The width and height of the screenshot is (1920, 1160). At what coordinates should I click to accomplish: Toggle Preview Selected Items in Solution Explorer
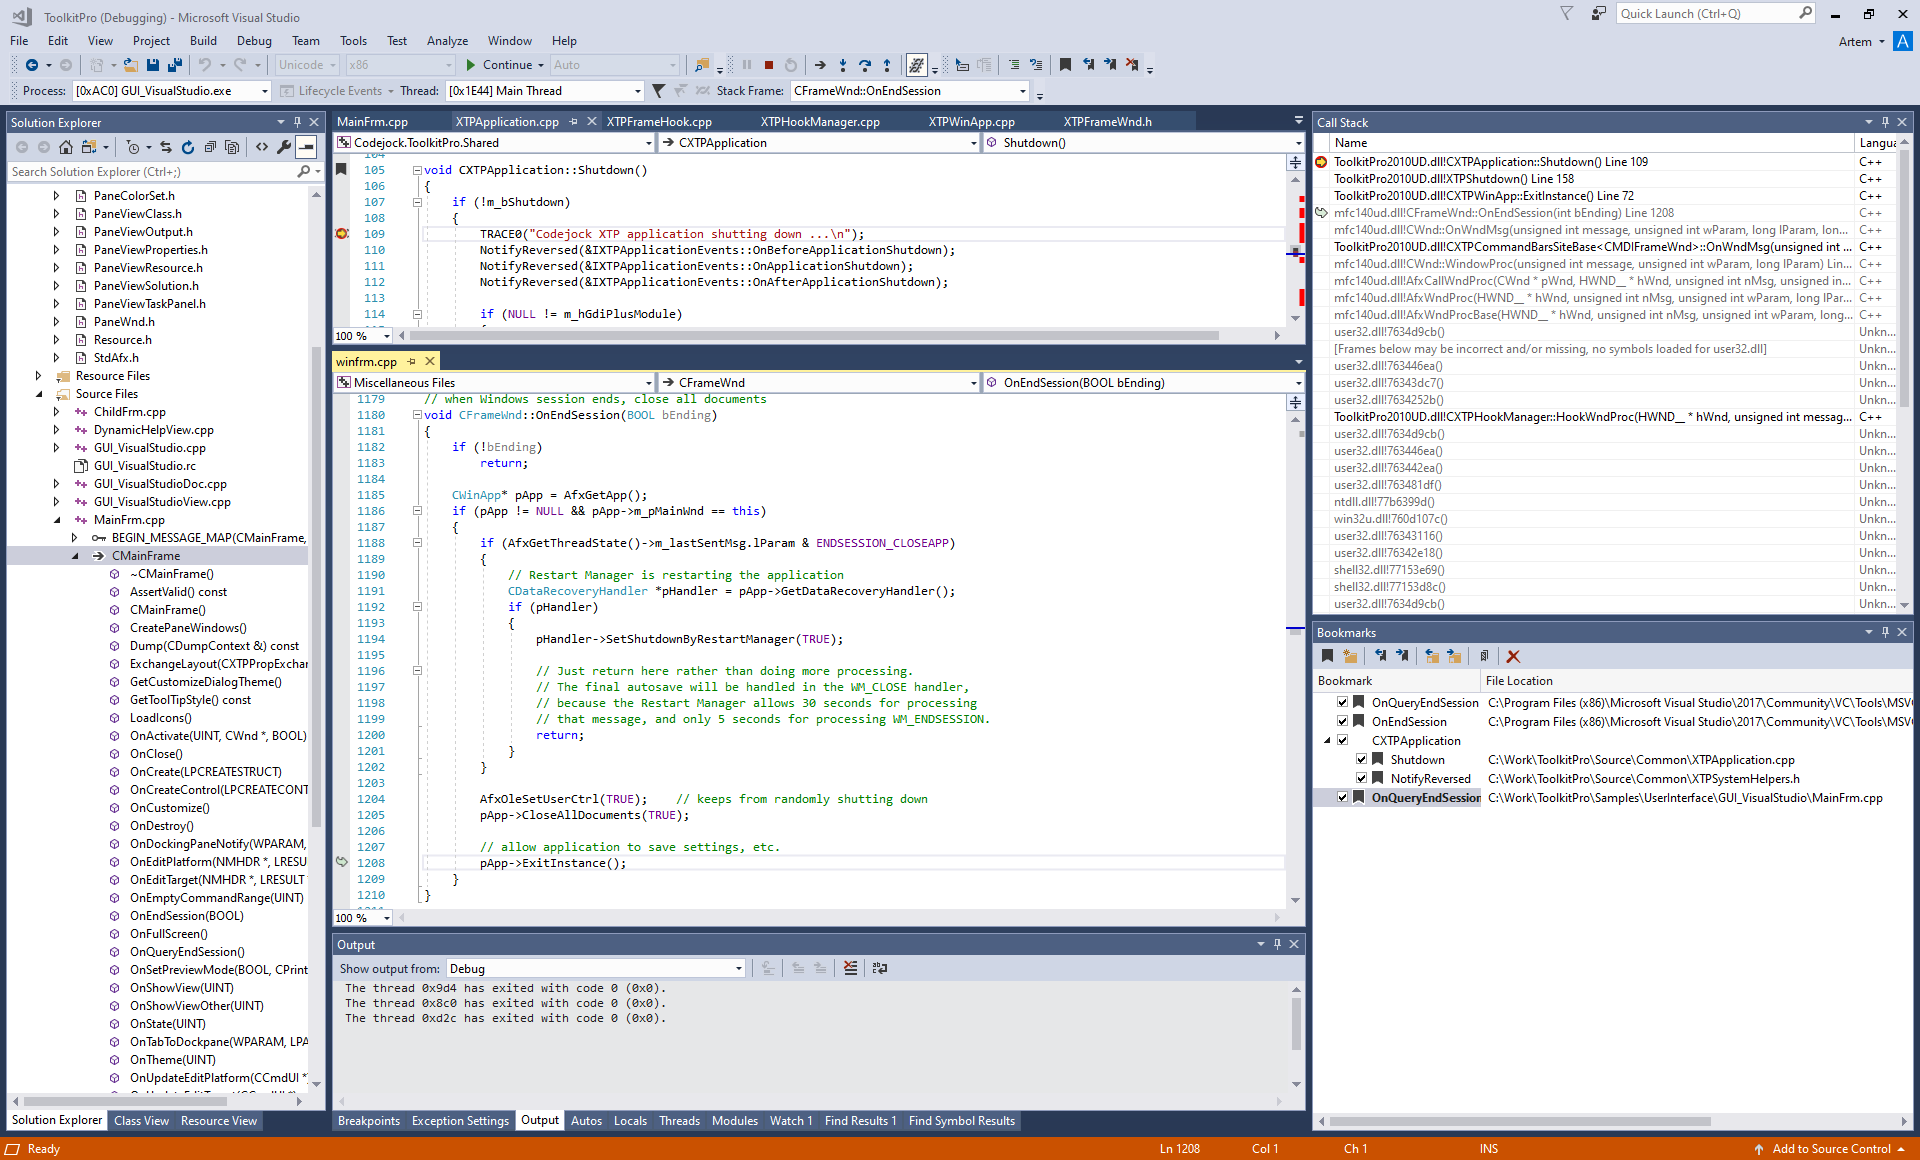pyautogui.click(x=306, y=147)
